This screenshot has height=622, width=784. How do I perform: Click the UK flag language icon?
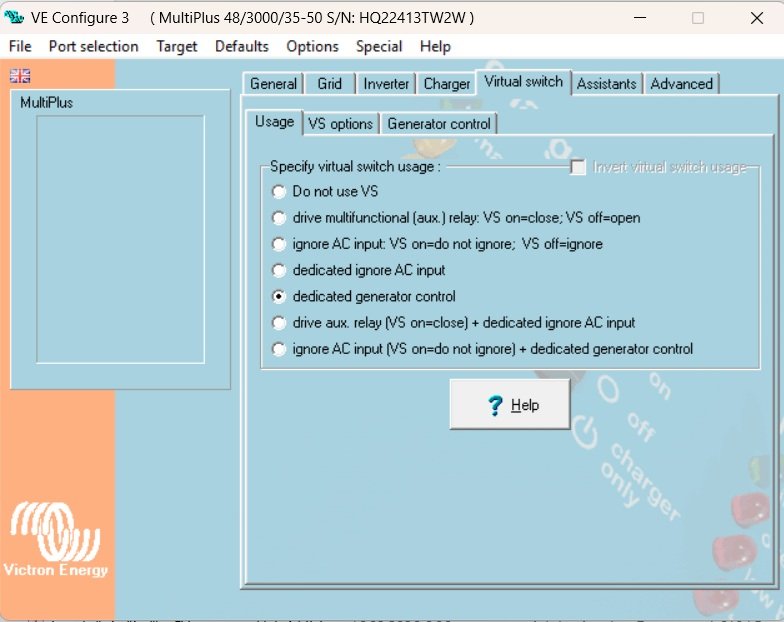20,76
